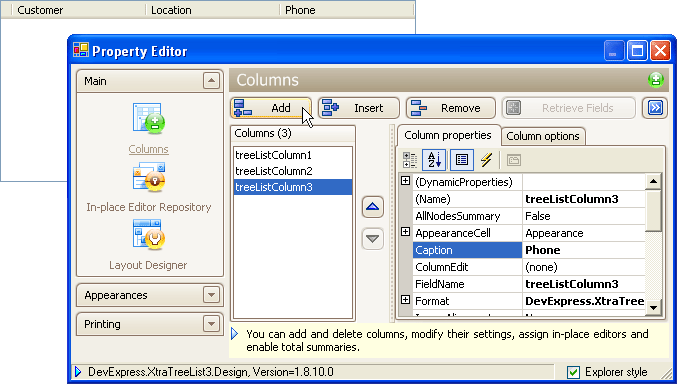Open the Layout Designer icon
The width and height of the screenshot is (678, 385).
tap(149, 234)
